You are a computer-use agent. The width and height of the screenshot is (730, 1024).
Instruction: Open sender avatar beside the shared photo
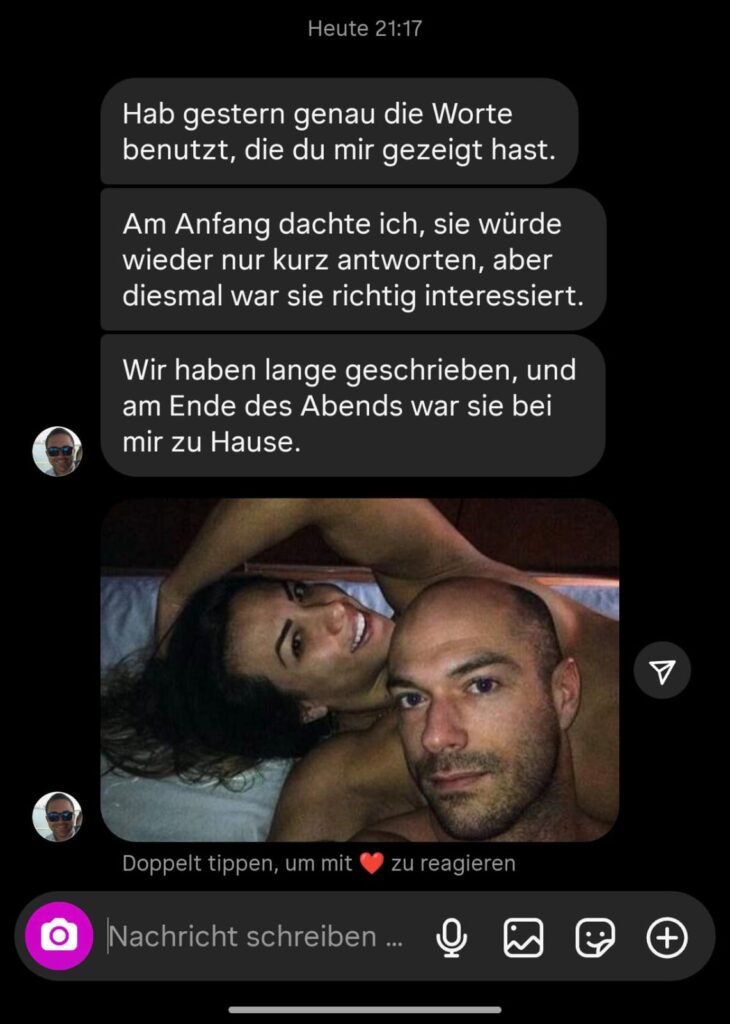coord(57,816)
